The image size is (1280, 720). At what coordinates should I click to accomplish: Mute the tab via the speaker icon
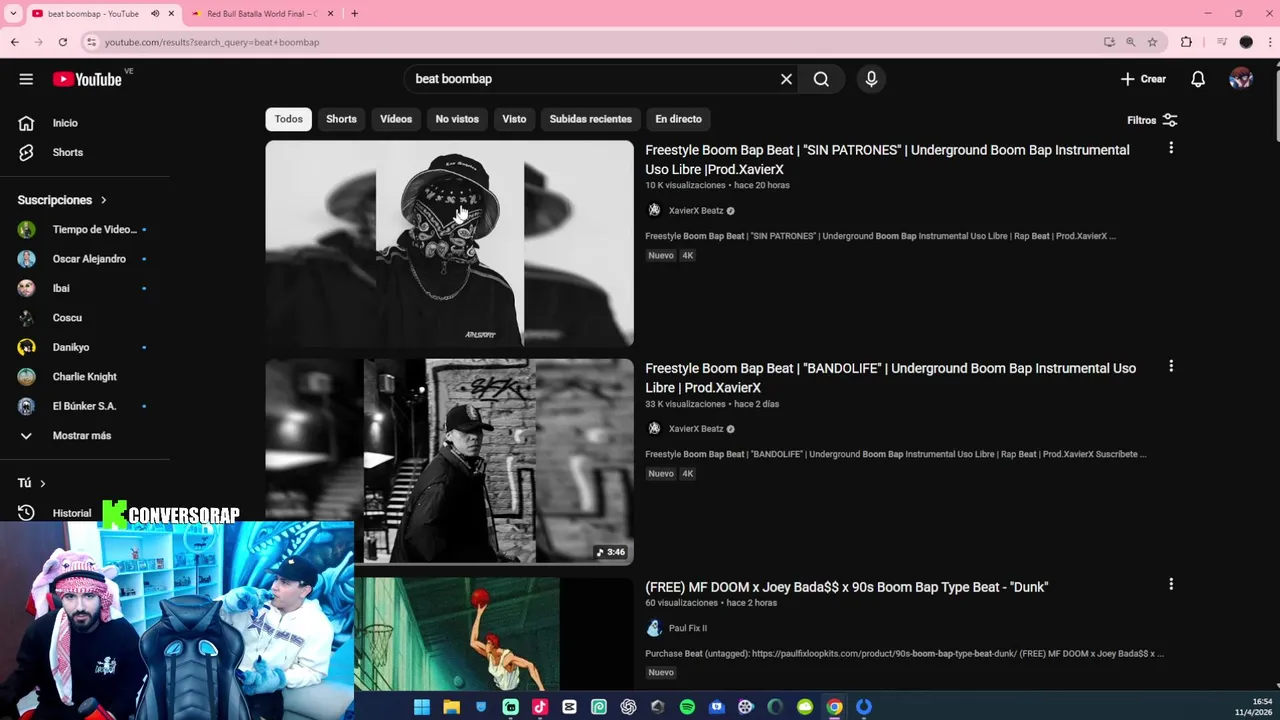[x=154, y=14]
